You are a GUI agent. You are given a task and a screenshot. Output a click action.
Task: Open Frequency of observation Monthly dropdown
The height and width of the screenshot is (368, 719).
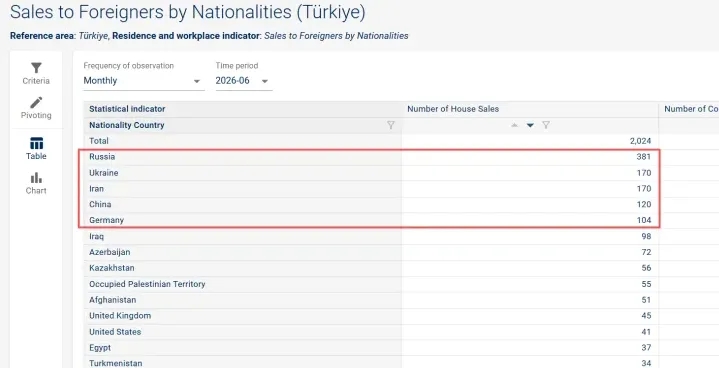144,81
